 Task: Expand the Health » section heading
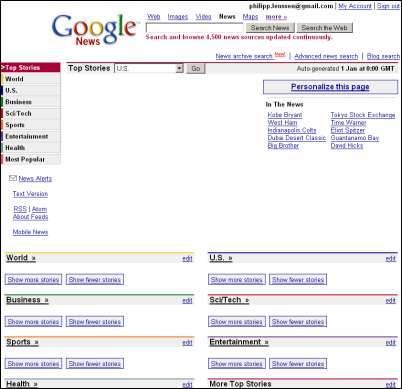click(x=22, y=384)
